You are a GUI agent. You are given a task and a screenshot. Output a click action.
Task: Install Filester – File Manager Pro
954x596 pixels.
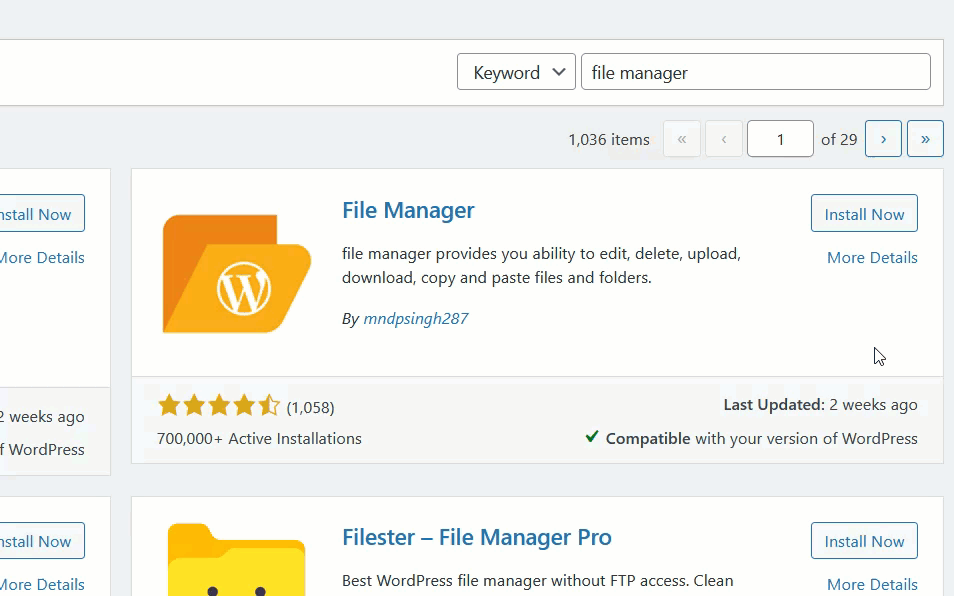pos(864,541)
